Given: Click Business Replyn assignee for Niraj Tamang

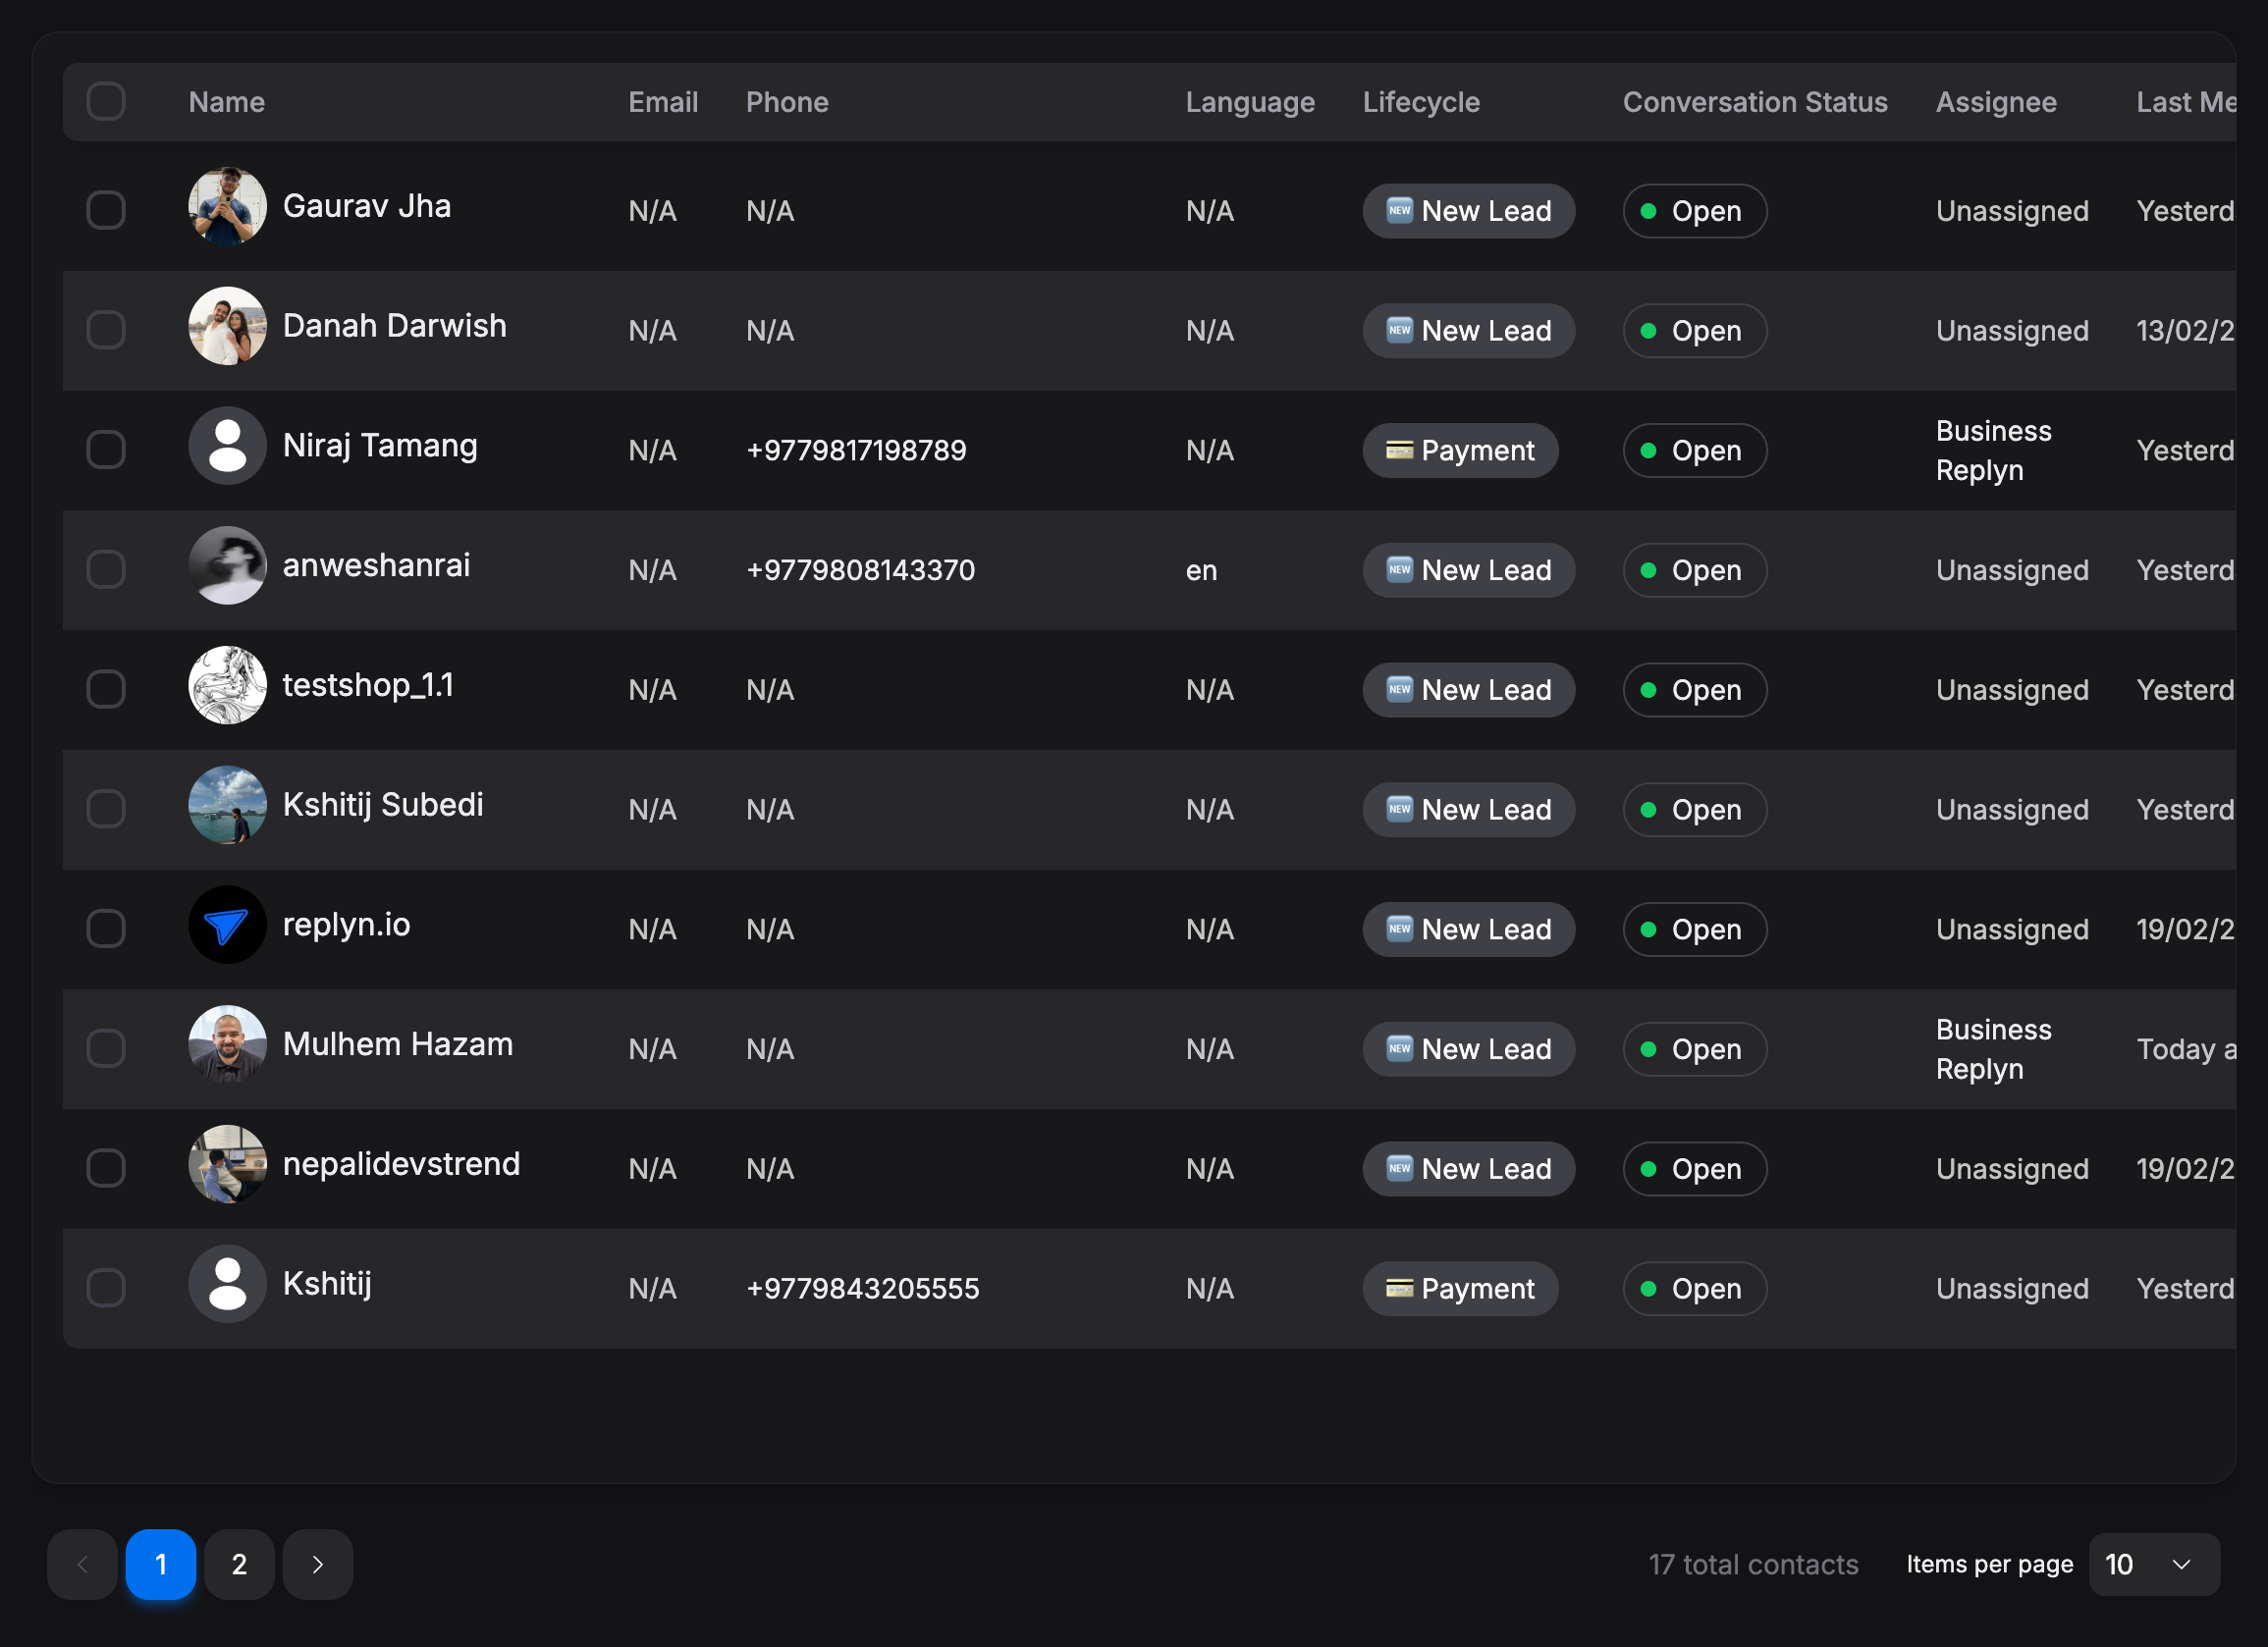Looking at the screenshot, I should [1992, 450].
